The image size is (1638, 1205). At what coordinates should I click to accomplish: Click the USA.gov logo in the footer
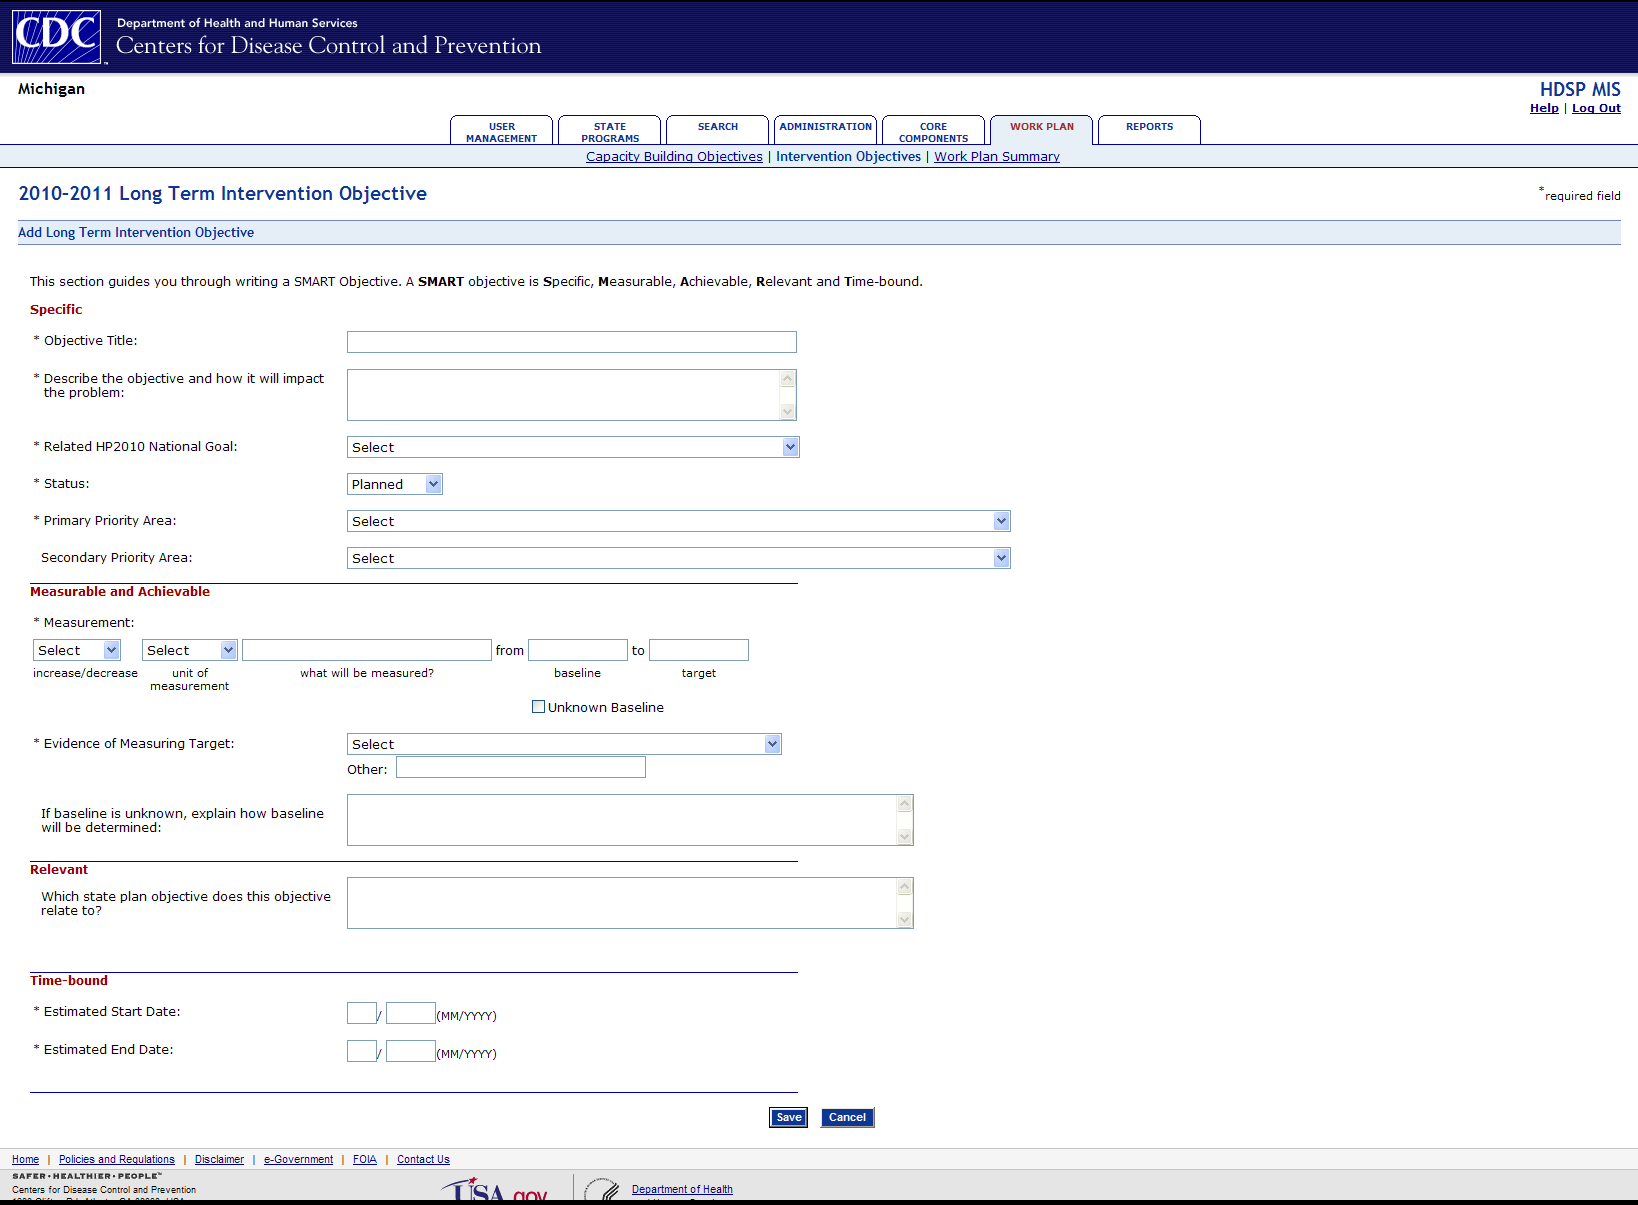(495, 1191)
